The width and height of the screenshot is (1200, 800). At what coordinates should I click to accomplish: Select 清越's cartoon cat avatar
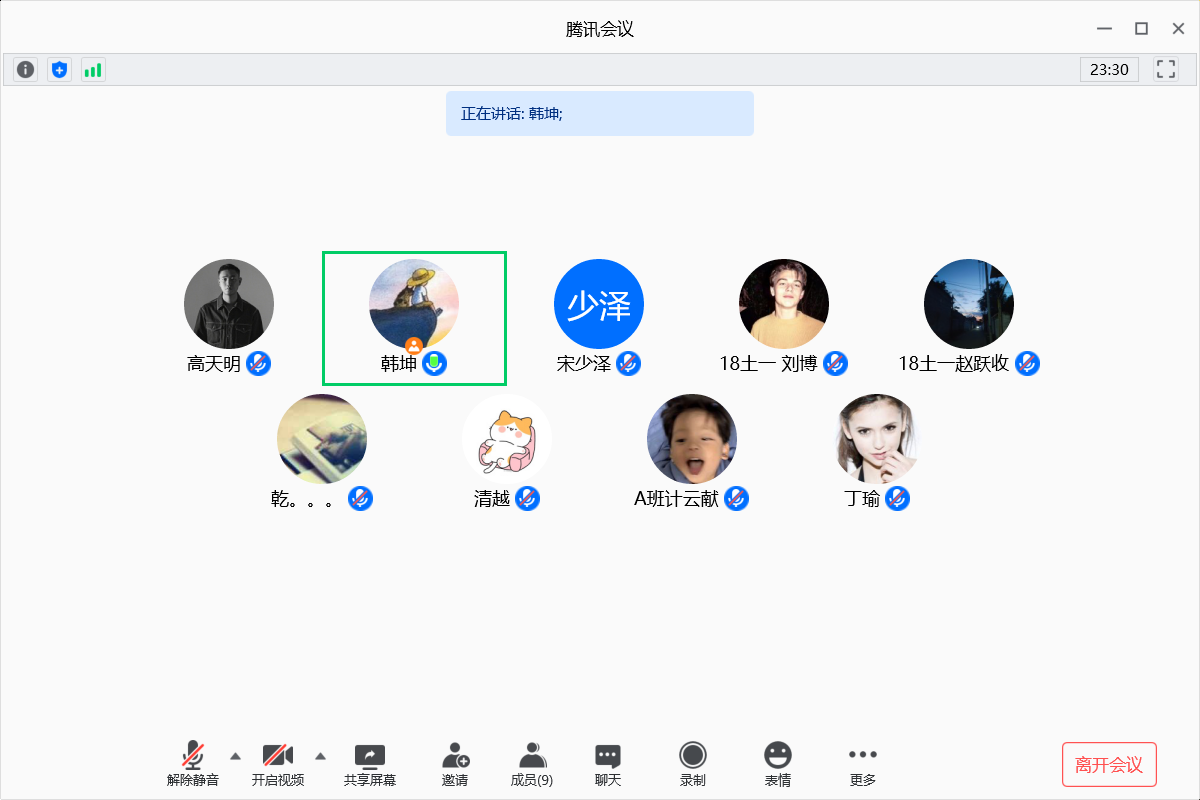tap(507, 439)
